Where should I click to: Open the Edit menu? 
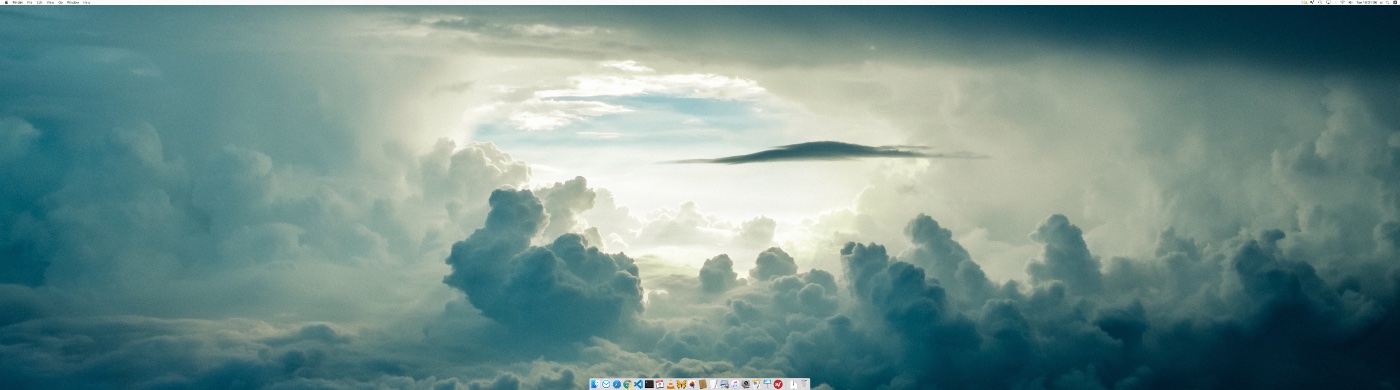coord(40,3)
